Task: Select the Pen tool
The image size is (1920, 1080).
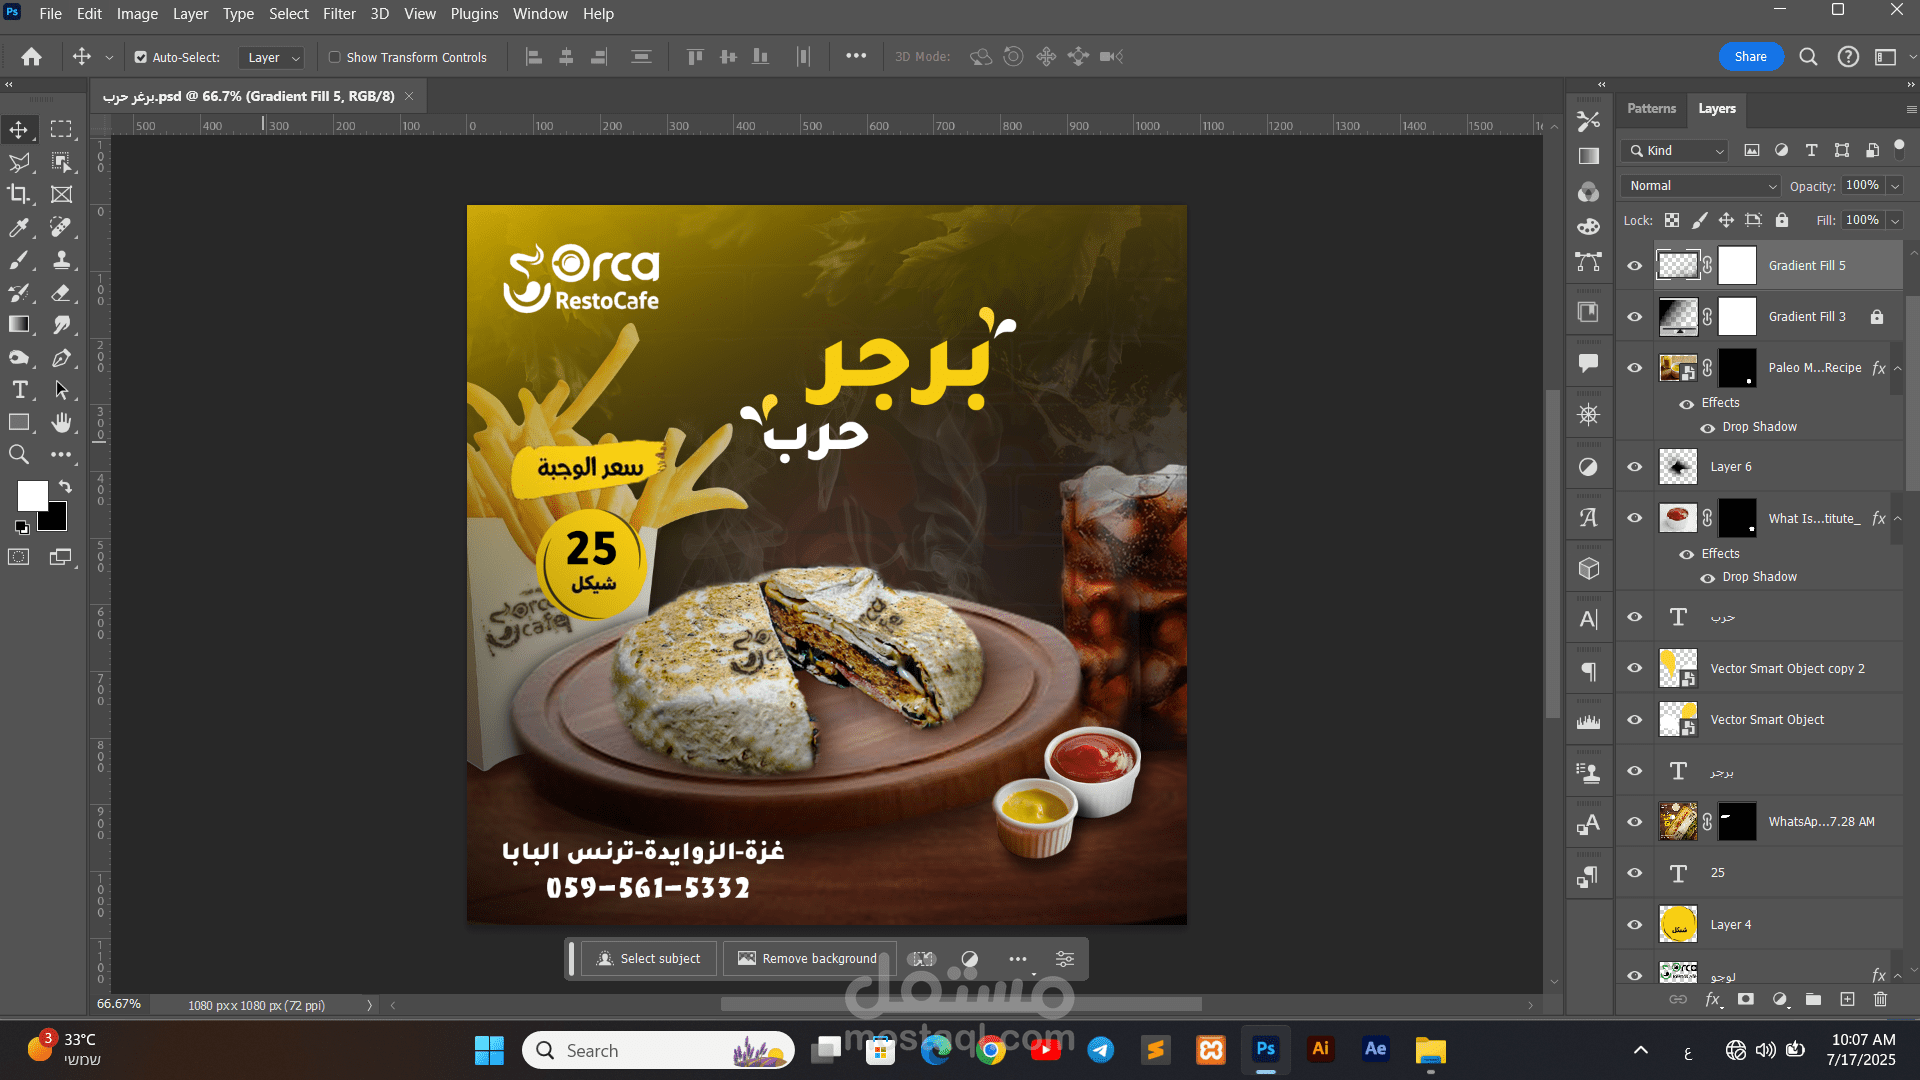Action: pyautogui.click(x=61, y=357)
